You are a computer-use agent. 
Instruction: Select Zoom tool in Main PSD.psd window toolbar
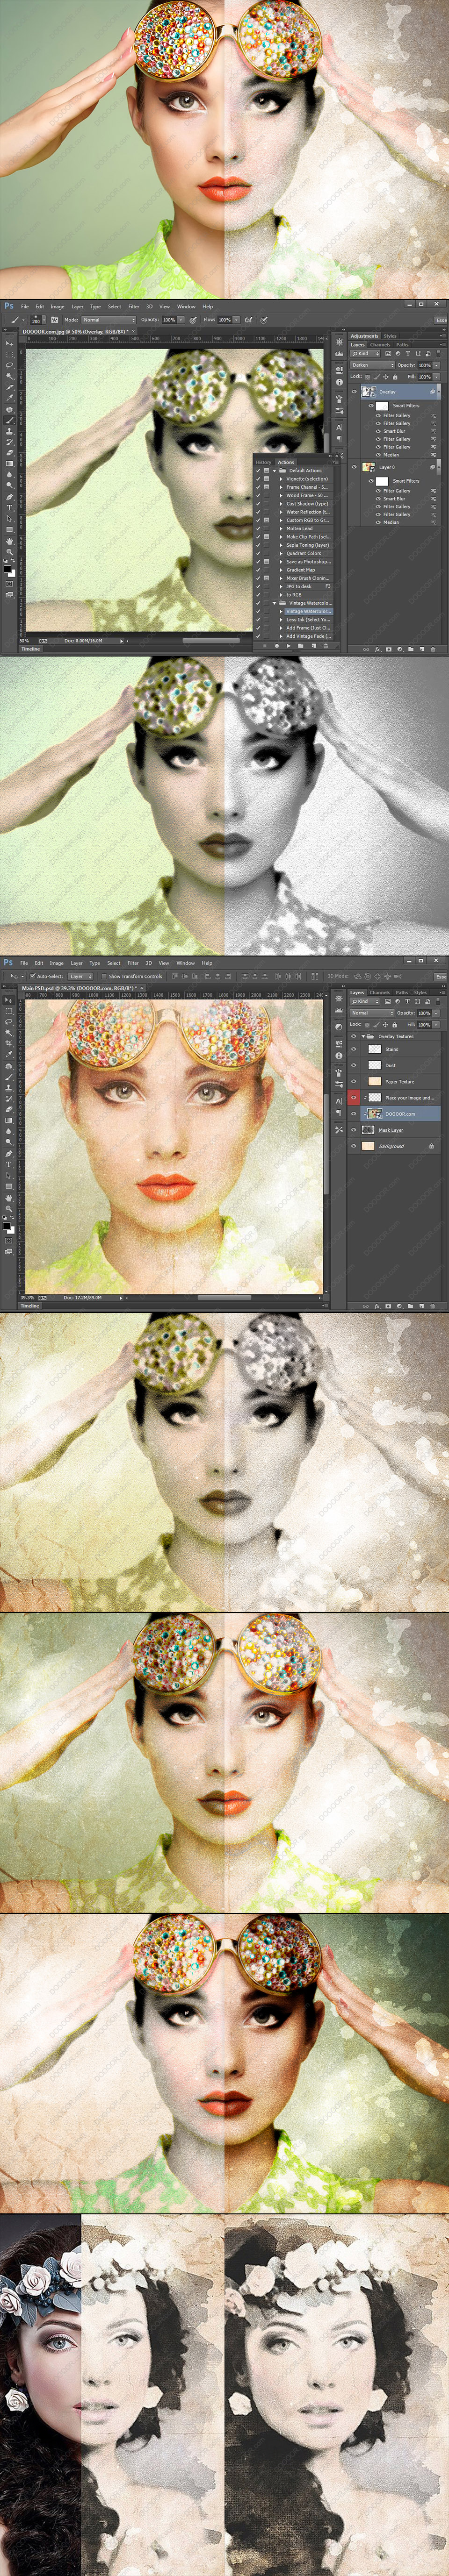tap(9, 1209)
